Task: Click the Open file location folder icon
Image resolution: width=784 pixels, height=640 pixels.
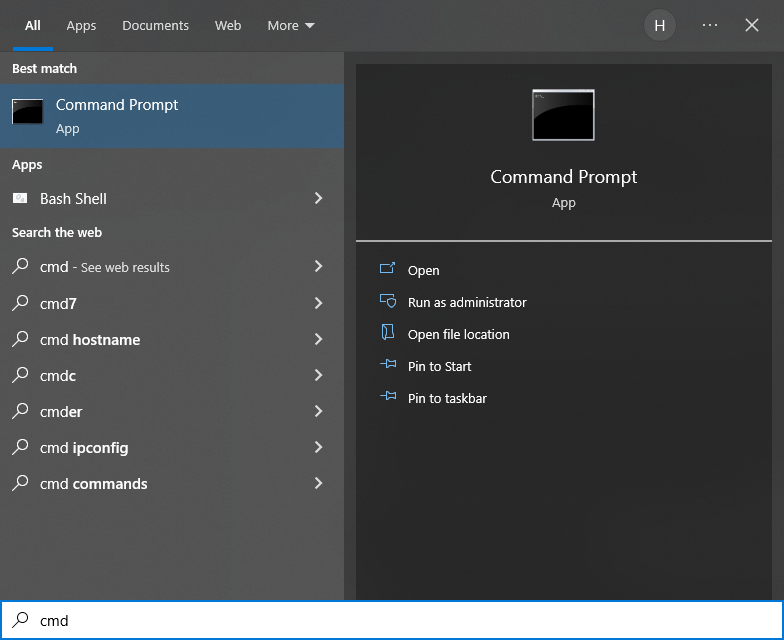Action: pyautogui.click(x=388, y=334)
